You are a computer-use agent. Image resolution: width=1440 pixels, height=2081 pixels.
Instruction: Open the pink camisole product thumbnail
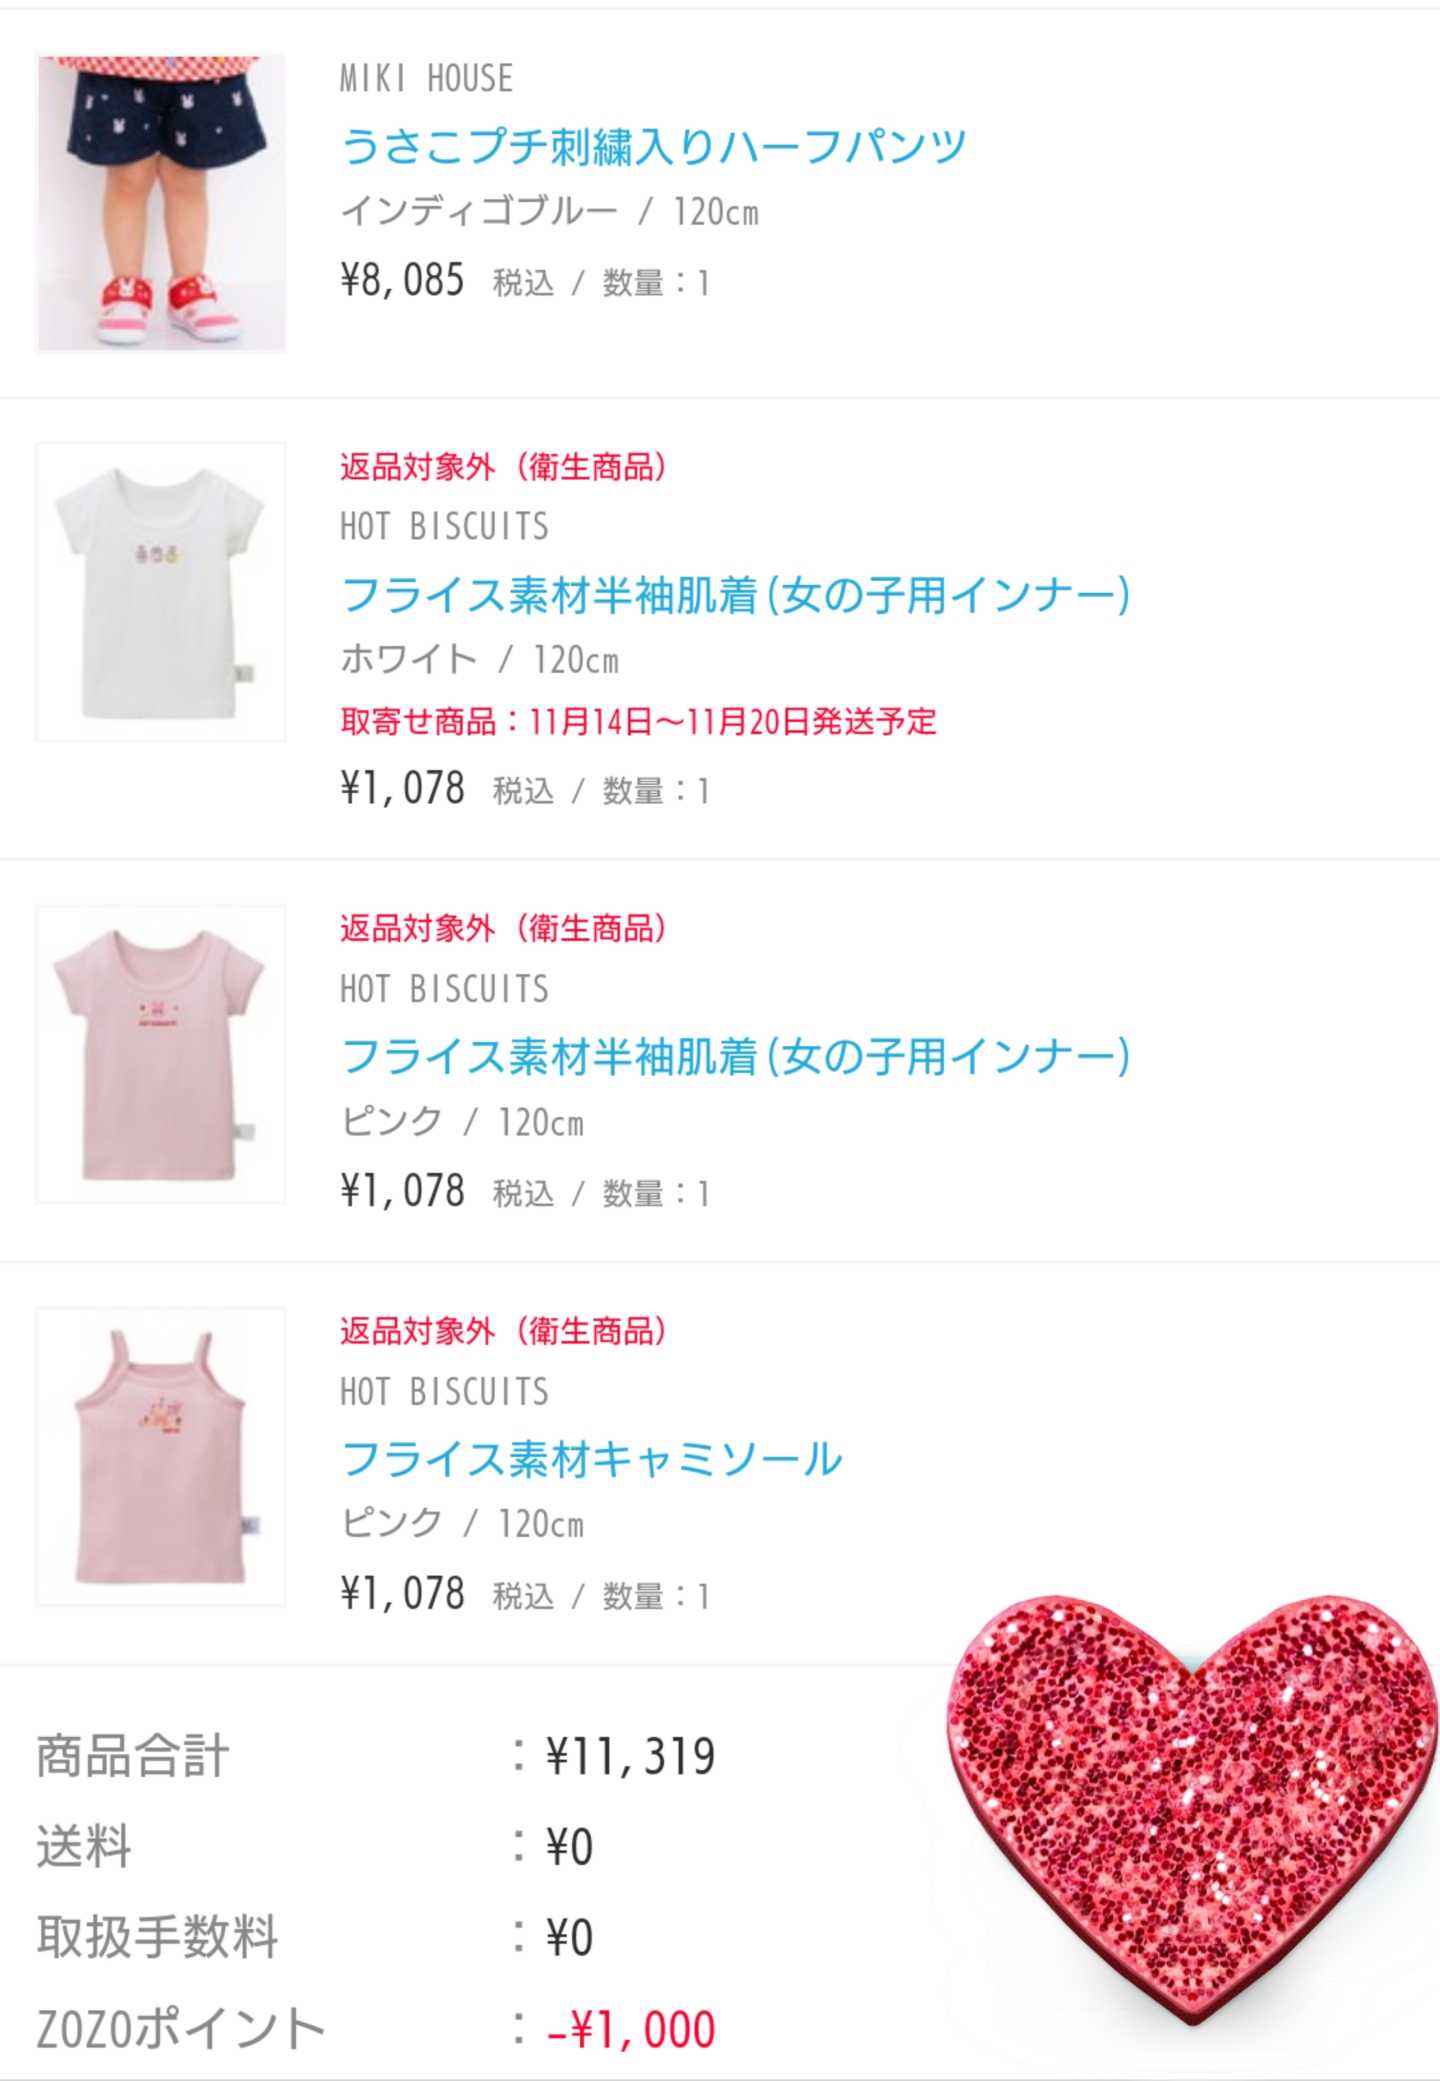(161, 1456)
